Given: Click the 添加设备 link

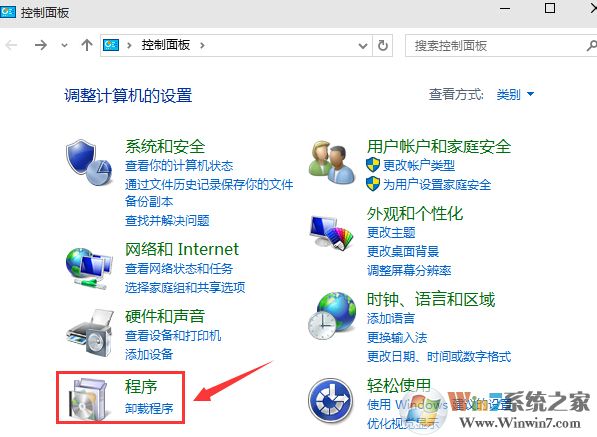Looking at the screenshot, I should pyautogui.click(x=149, y=354).
